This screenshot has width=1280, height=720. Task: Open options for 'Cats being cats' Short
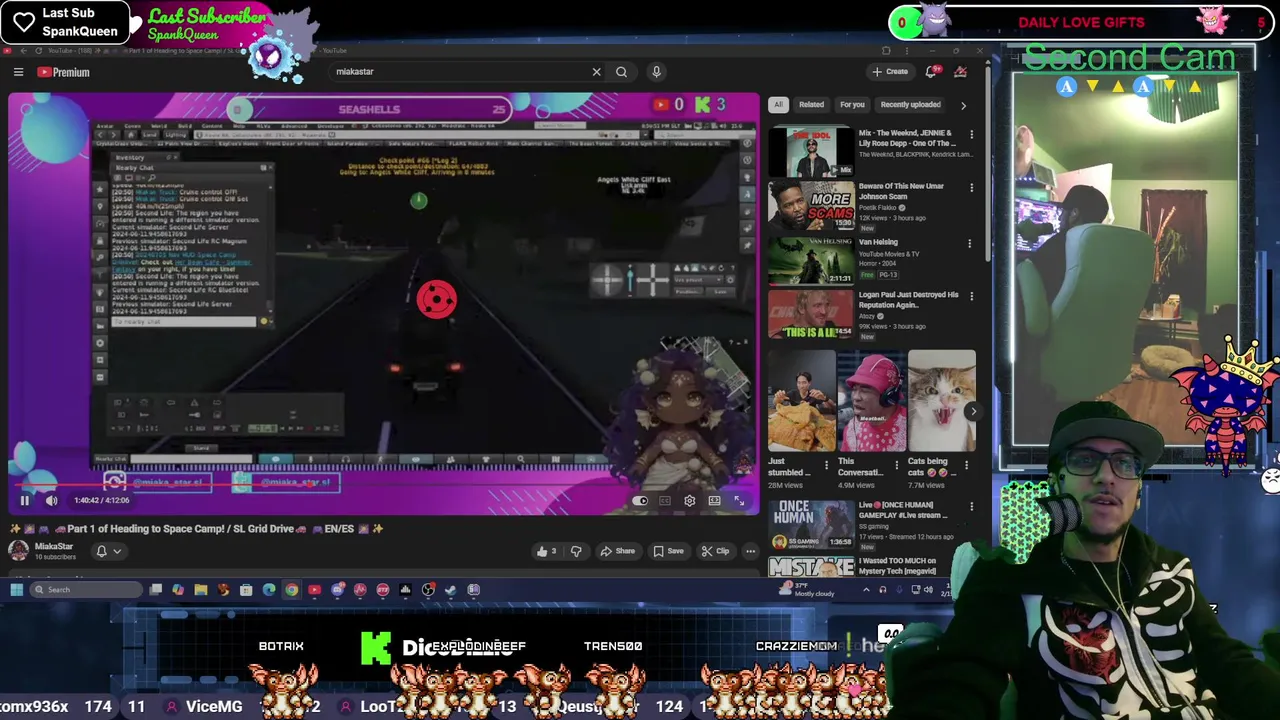coord(966,464)
